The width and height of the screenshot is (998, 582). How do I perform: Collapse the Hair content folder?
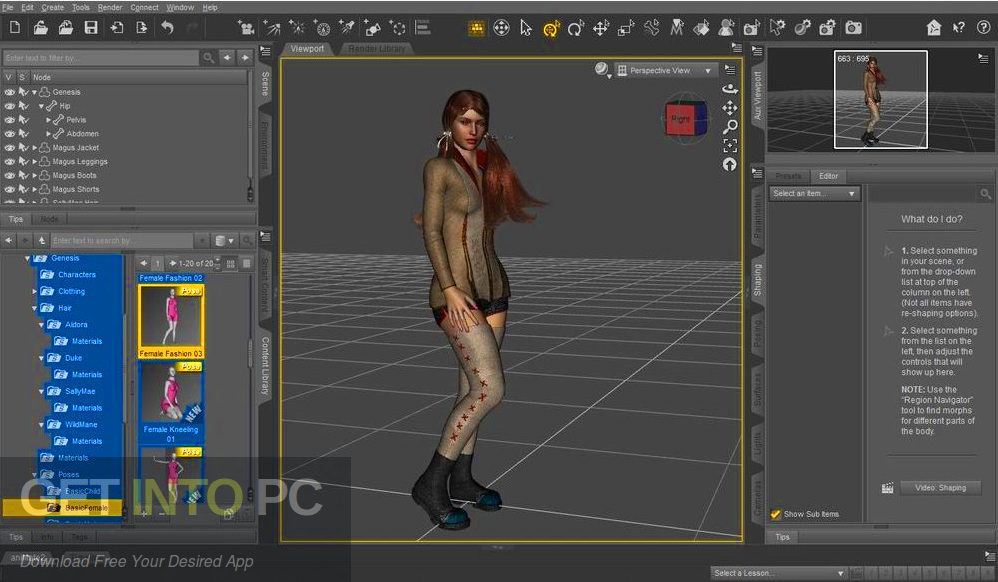tap(34, 308)
